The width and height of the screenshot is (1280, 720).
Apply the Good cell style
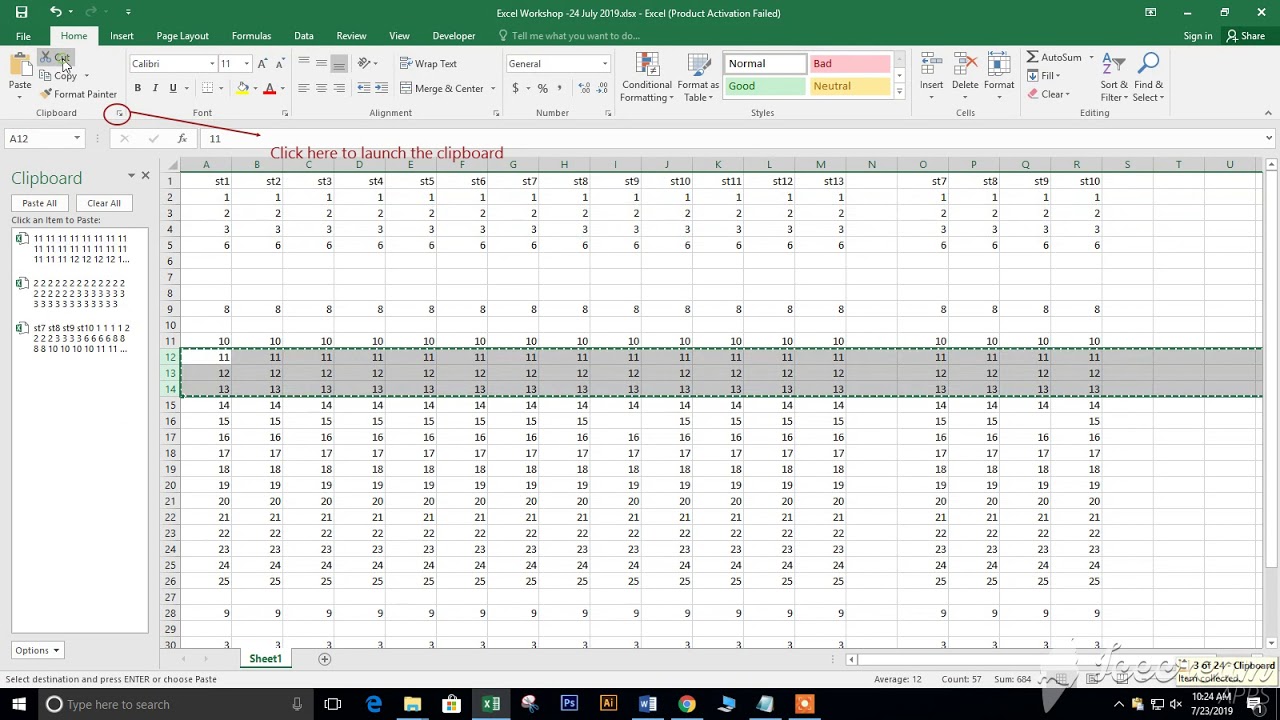click(764, 86)
